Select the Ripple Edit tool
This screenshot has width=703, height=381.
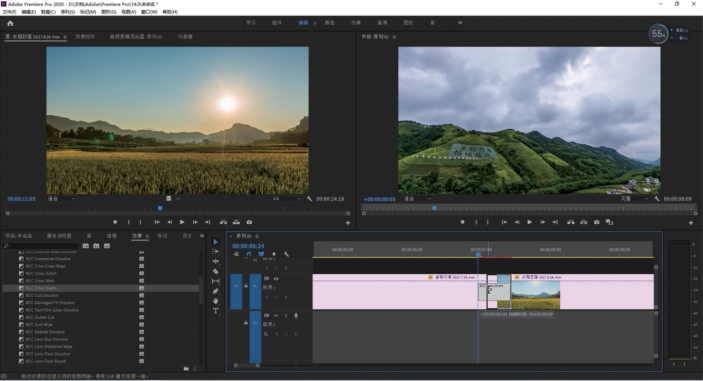(x=215, y=262)
